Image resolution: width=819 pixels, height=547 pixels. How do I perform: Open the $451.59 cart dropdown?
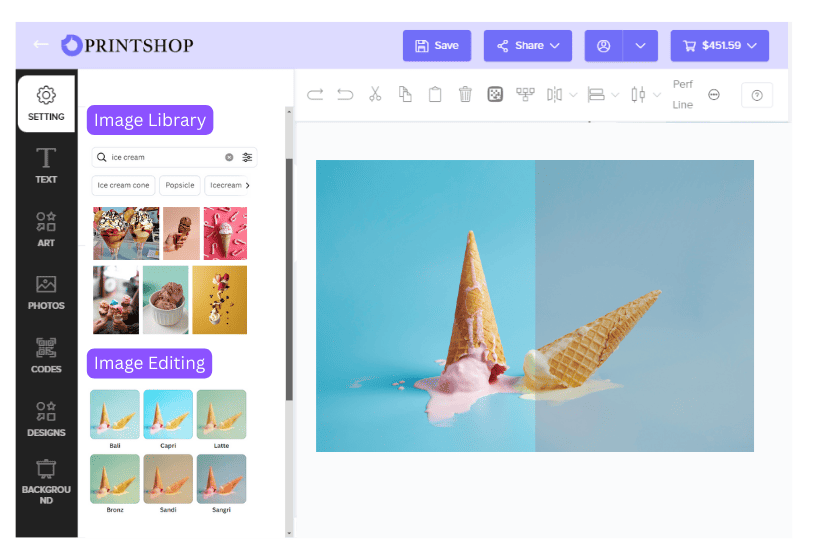pos(720,45)
